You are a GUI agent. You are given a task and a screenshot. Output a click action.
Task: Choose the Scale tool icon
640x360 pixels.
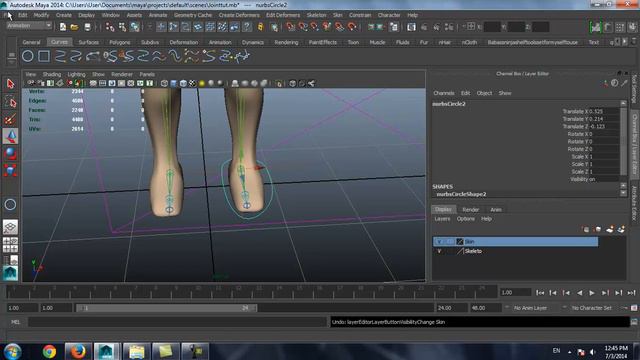coord(11,170)
